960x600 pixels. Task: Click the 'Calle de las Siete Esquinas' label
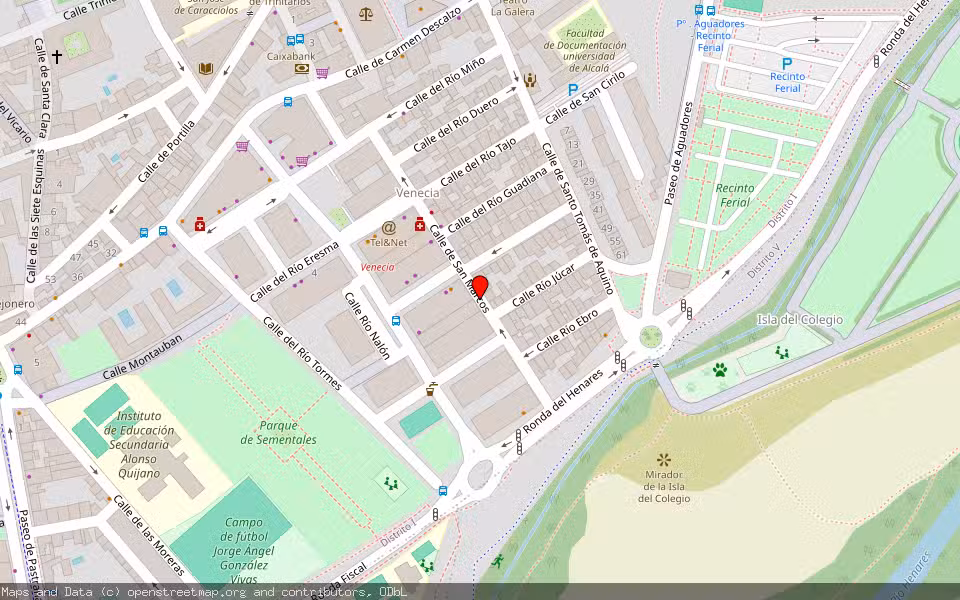[x=34, y=216]
